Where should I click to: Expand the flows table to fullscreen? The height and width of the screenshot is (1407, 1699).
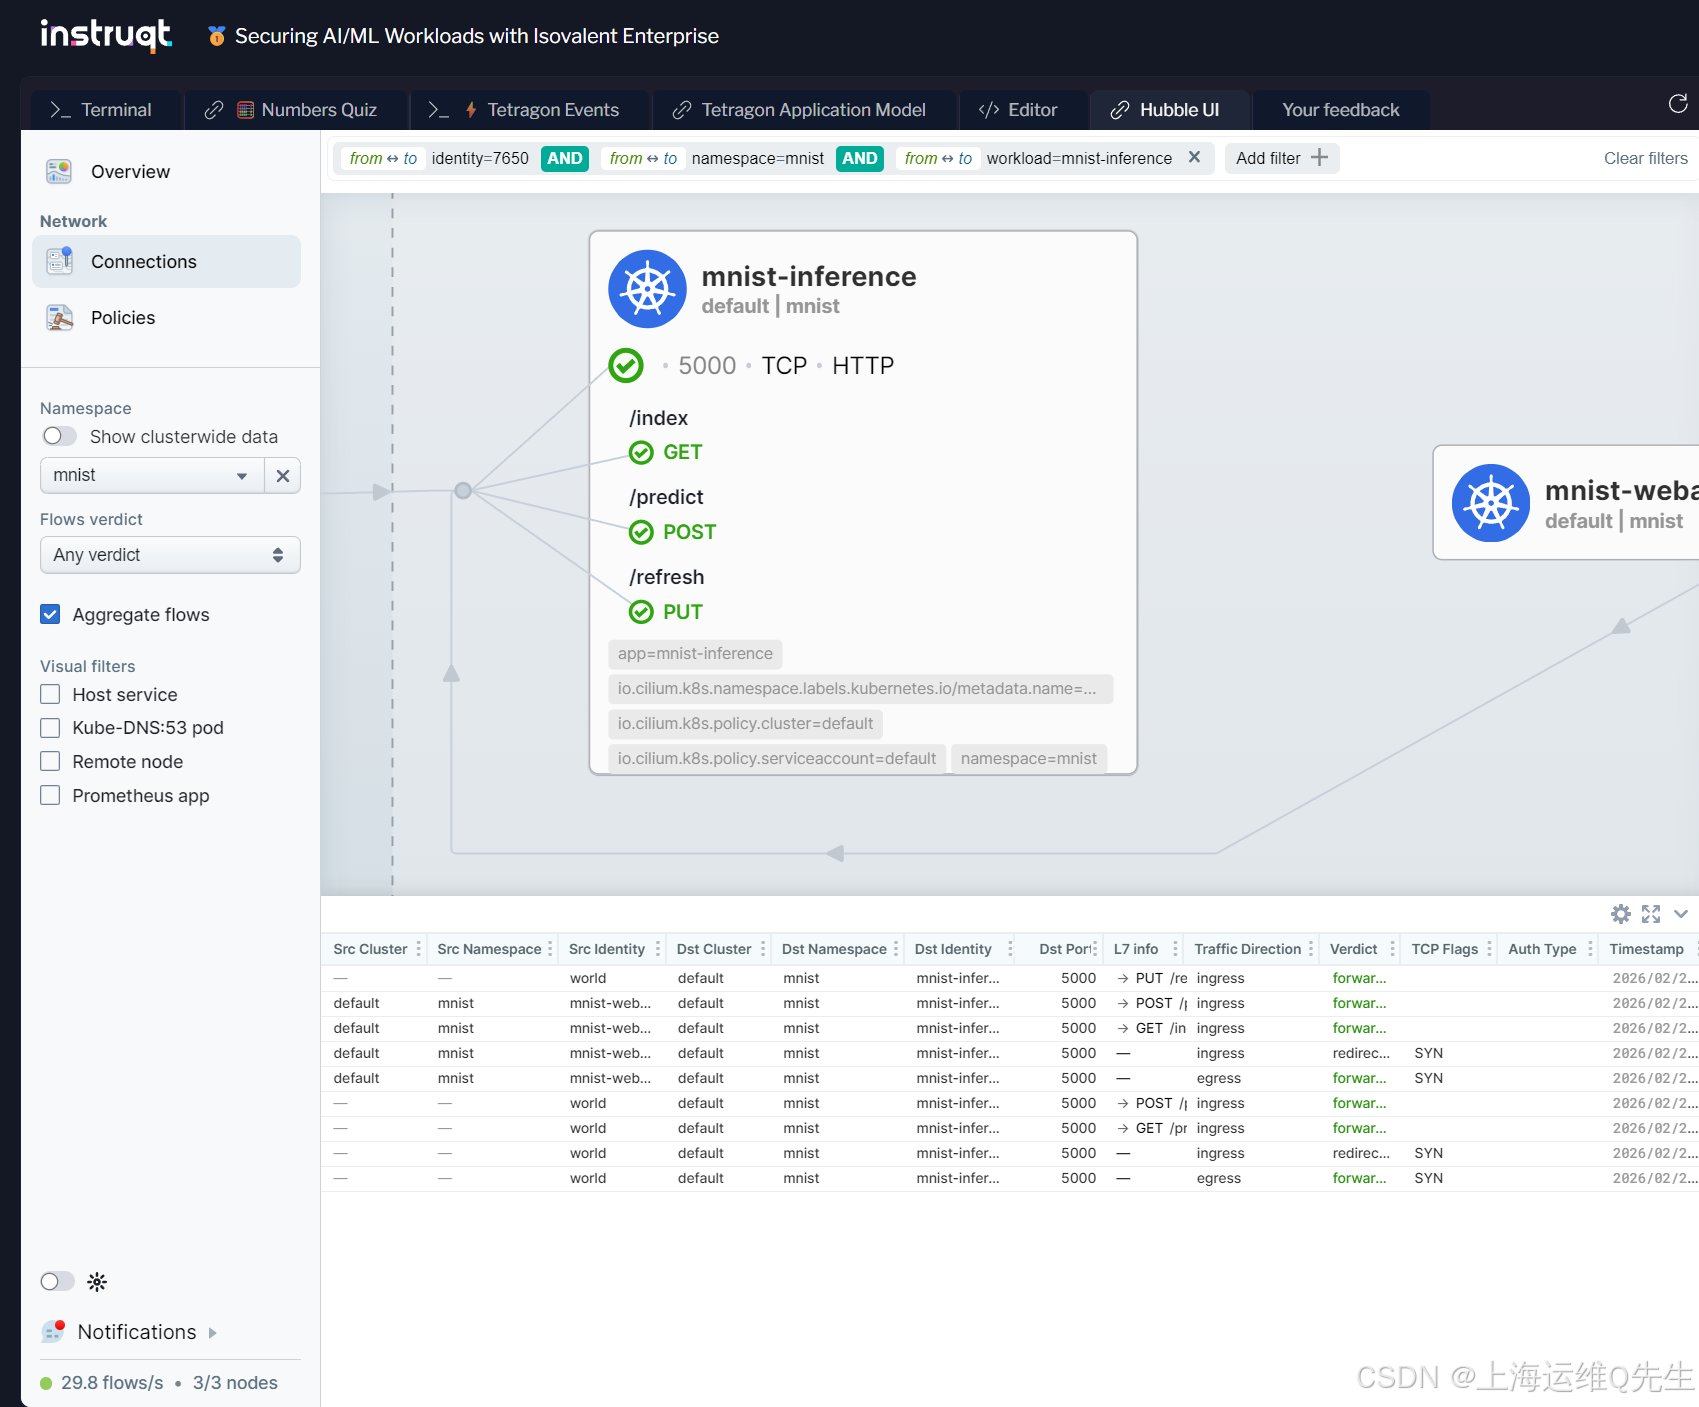(1651, 914)
